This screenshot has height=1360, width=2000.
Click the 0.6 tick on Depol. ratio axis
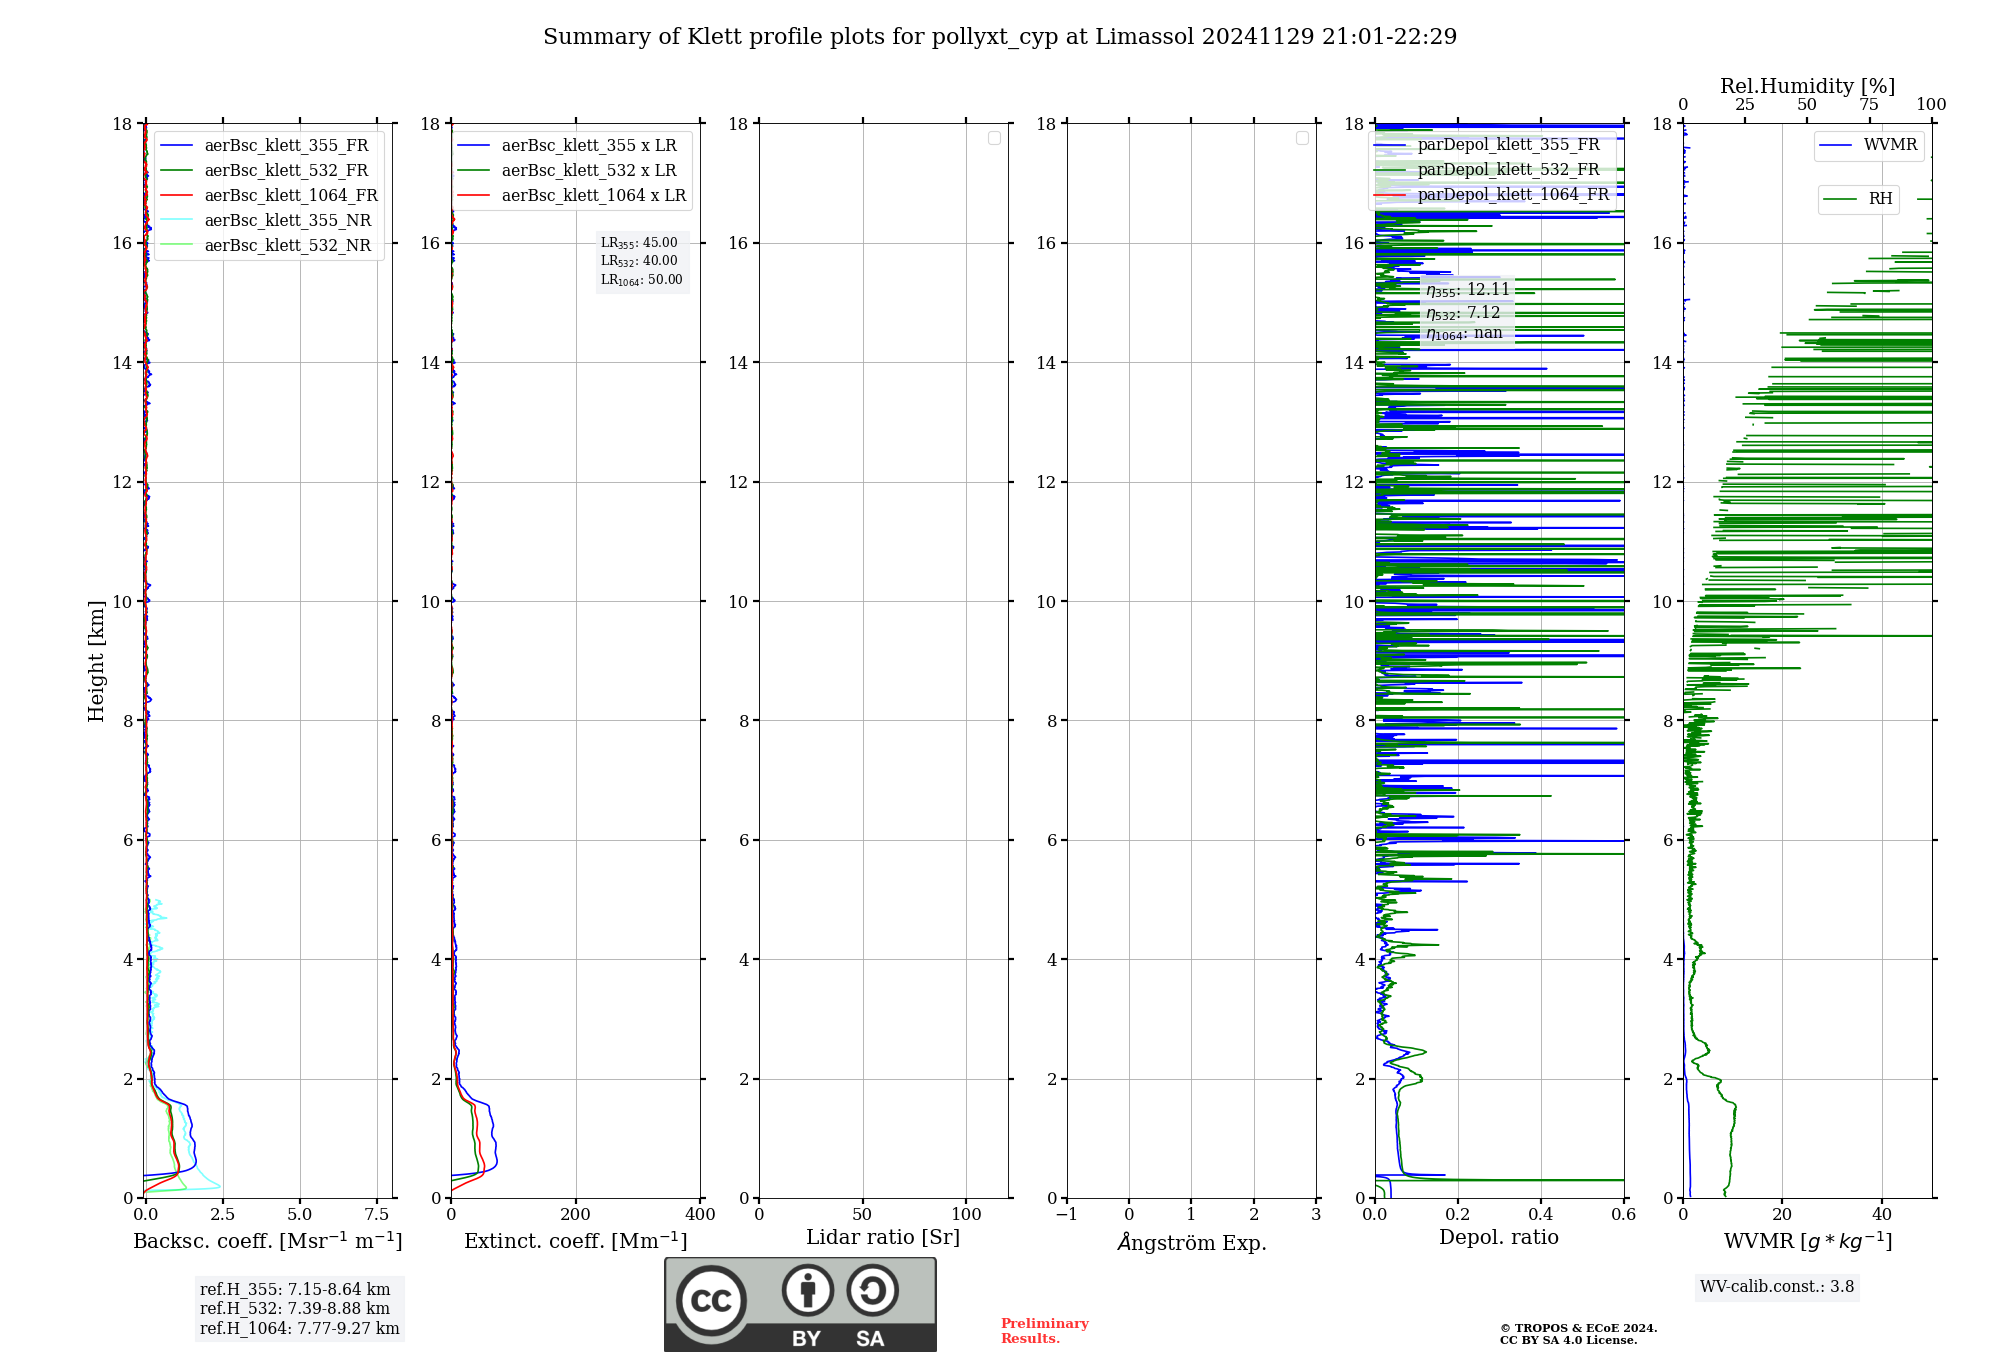pos(1624,1214)
